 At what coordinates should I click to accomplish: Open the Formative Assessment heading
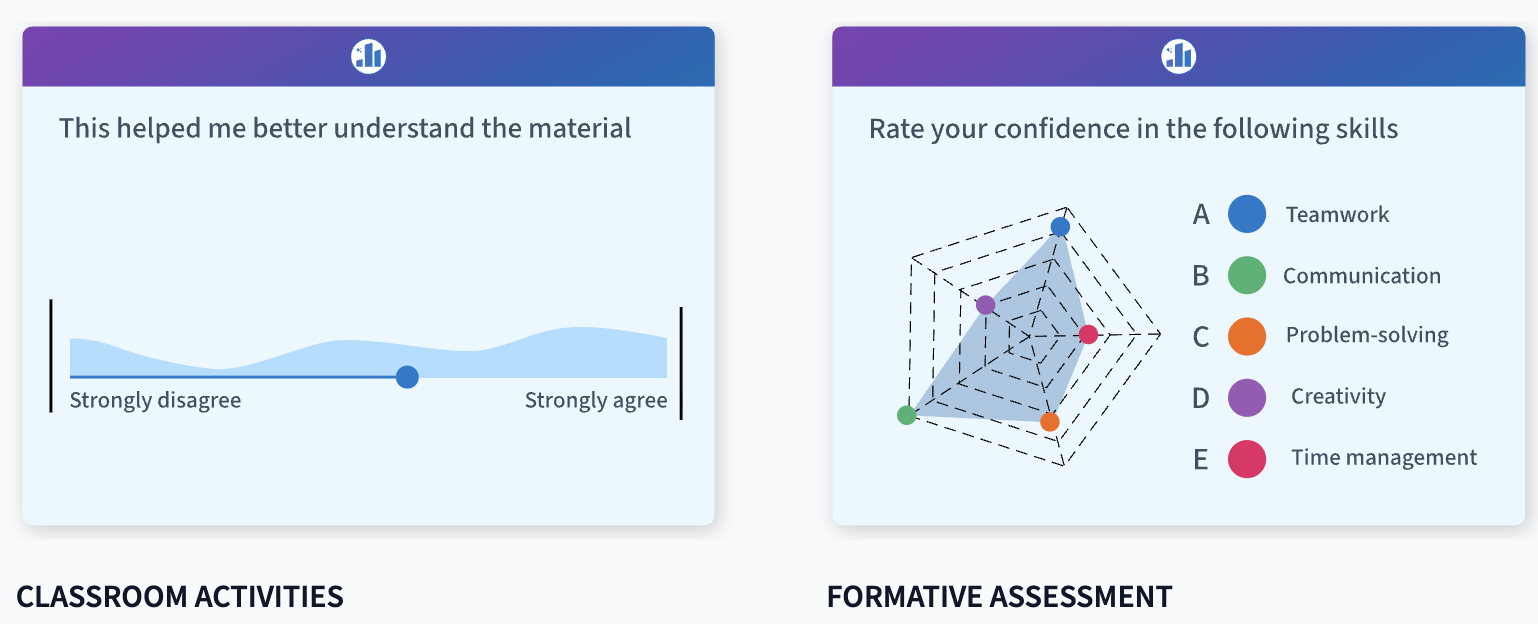click(x=999, y=597)
